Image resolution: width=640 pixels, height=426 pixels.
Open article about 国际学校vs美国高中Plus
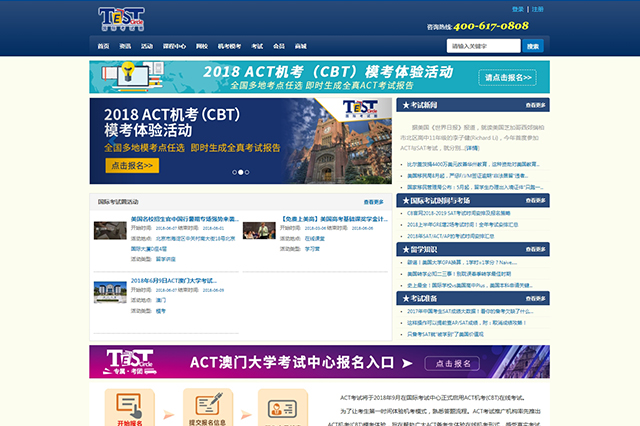470,285
